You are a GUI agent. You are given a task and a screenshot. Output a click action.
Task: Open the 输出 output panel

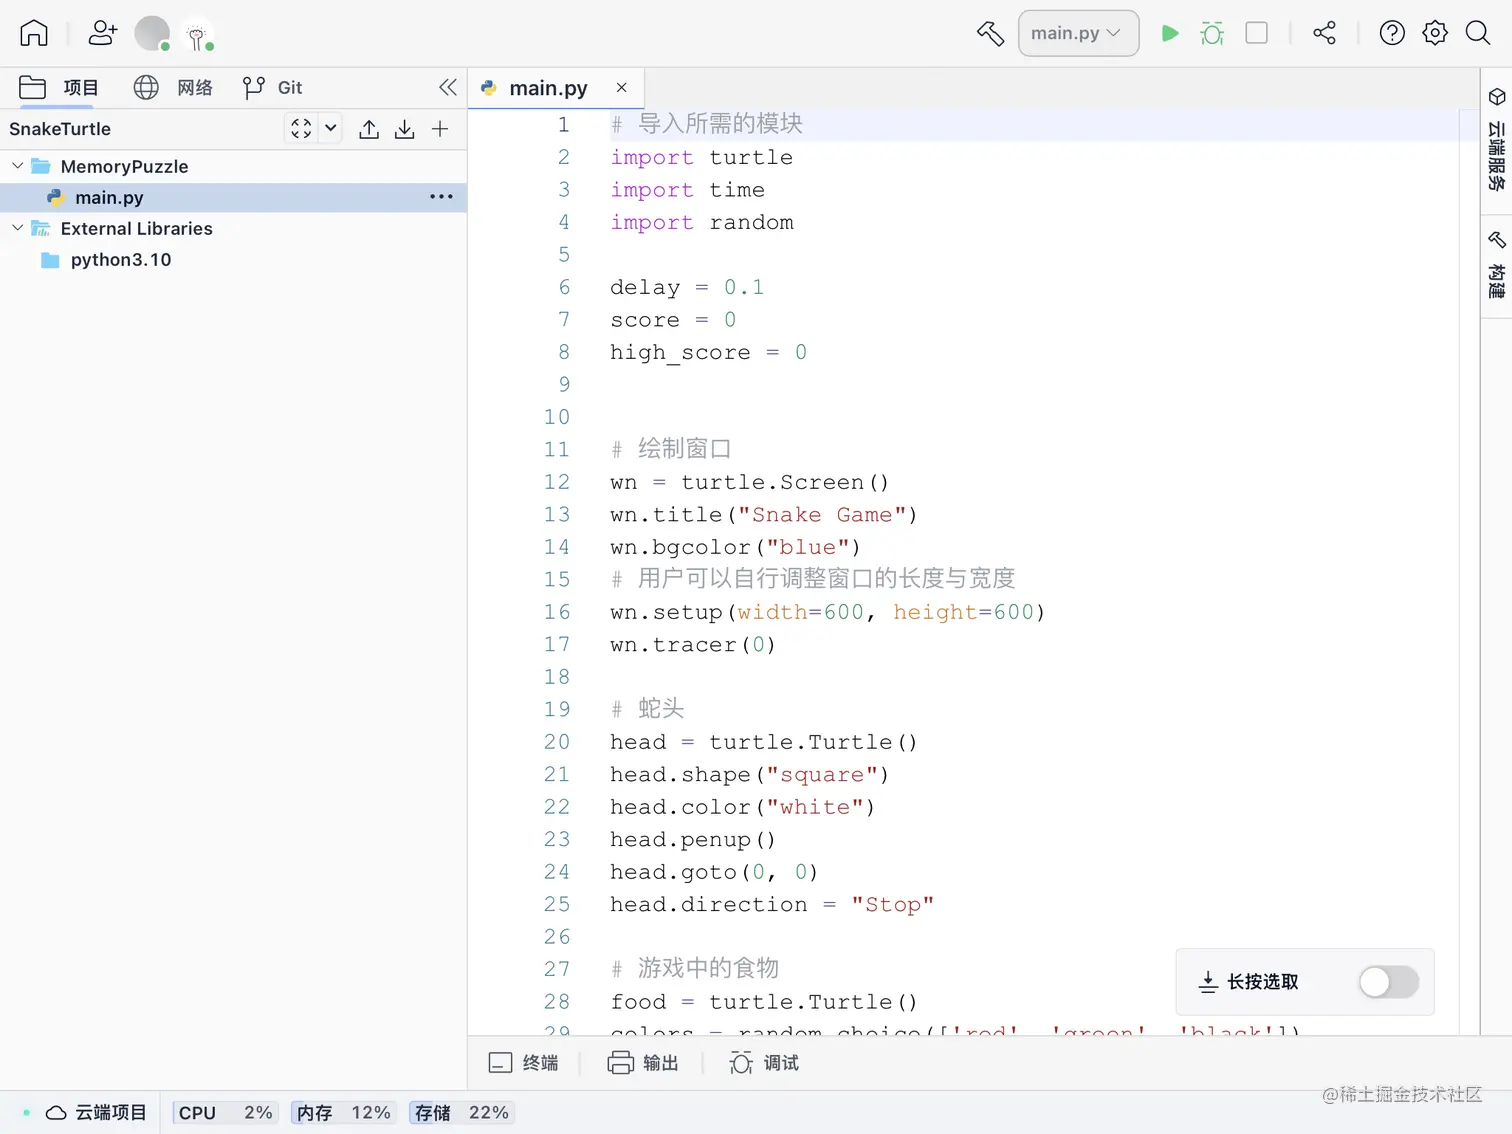click(643, 1063)
